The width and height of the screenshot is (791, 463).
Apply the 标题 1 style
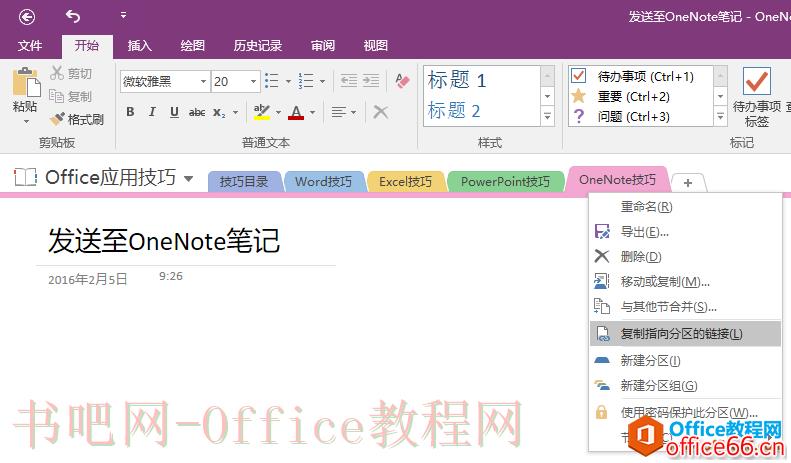[457, 80]
